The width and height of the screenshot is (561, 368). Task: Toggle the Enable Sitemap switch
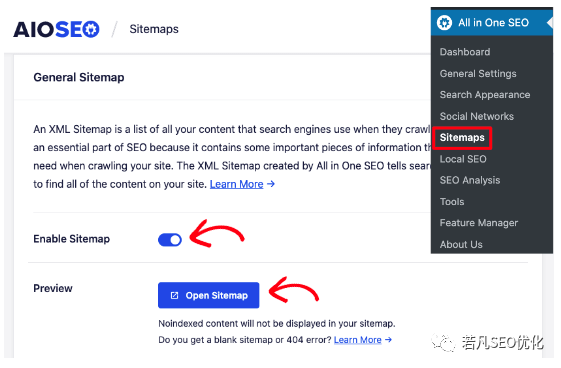[x=170, y=240]
